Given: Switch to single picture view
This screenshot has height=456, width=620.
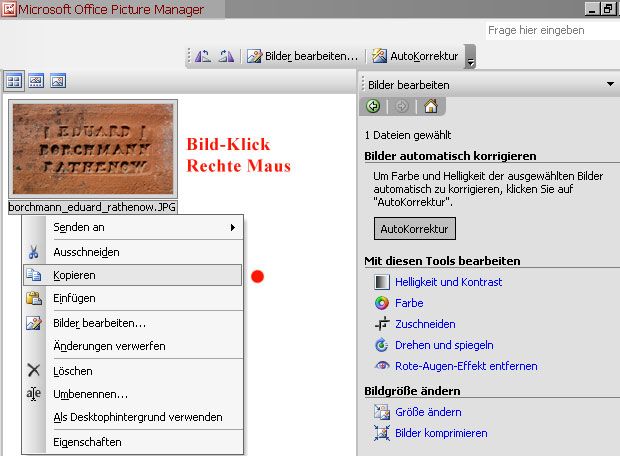Looking at the screenshot, I should coord(58,81).
